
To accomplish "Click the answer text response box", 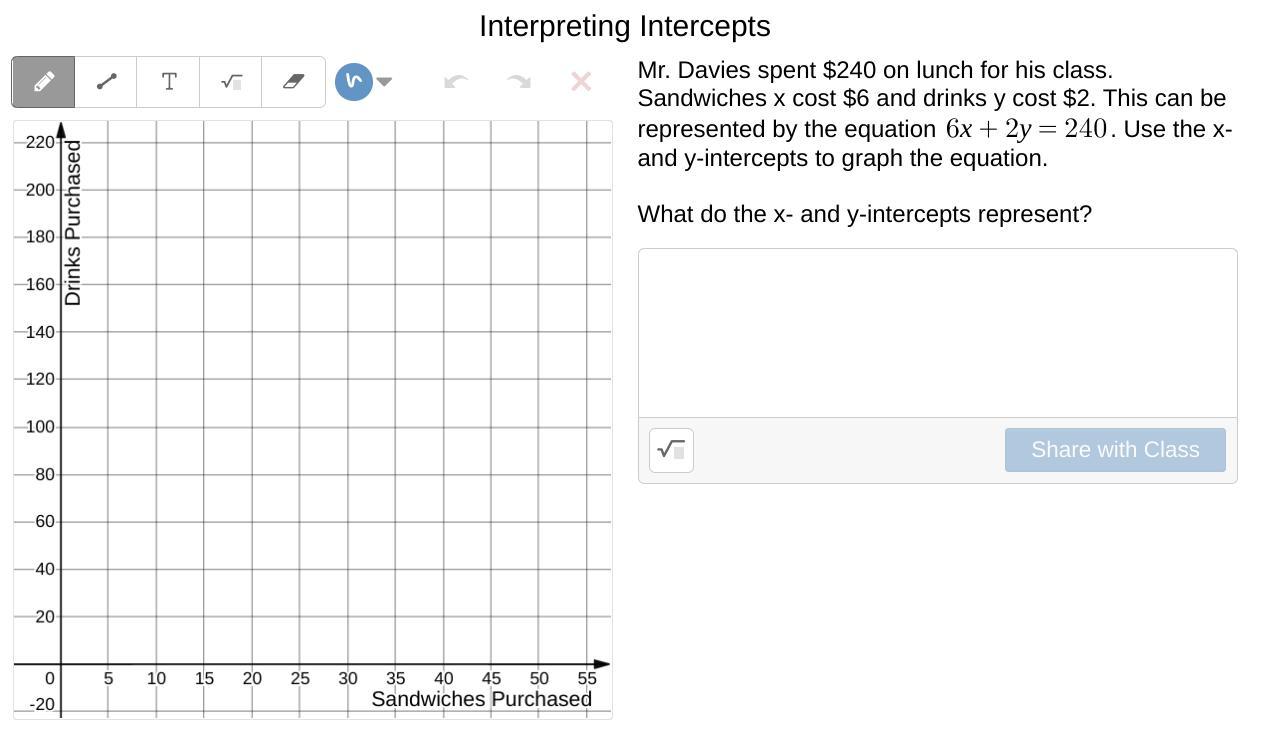I will tap(937, 333).
